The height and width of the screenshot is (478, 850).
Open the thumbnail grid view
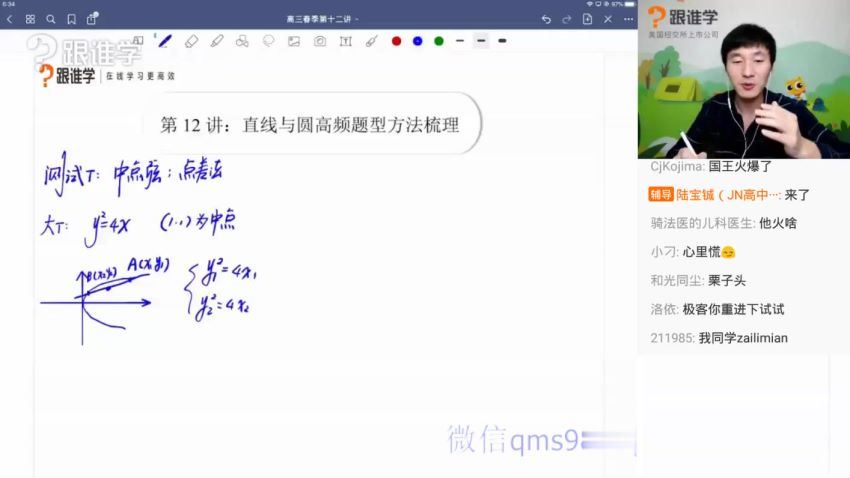30,19
